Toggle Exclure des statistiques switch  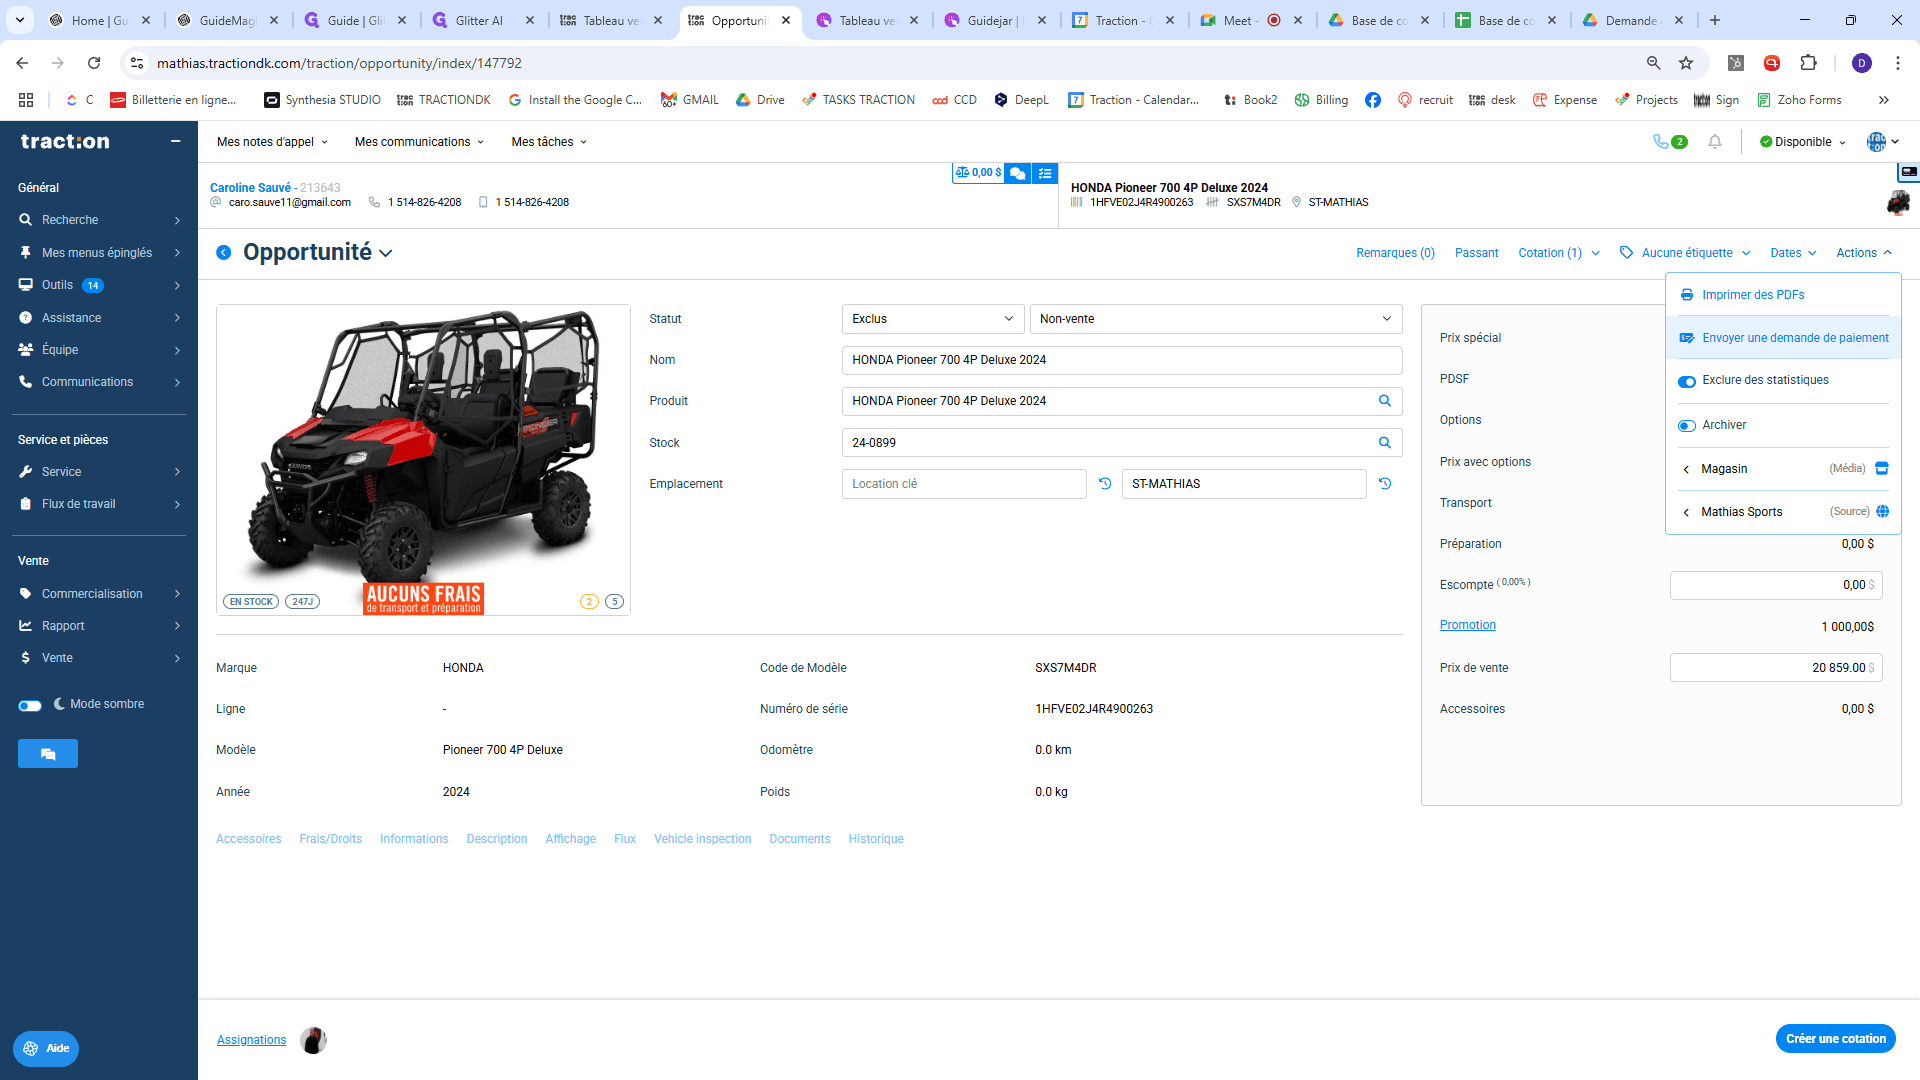(1687, 381)
